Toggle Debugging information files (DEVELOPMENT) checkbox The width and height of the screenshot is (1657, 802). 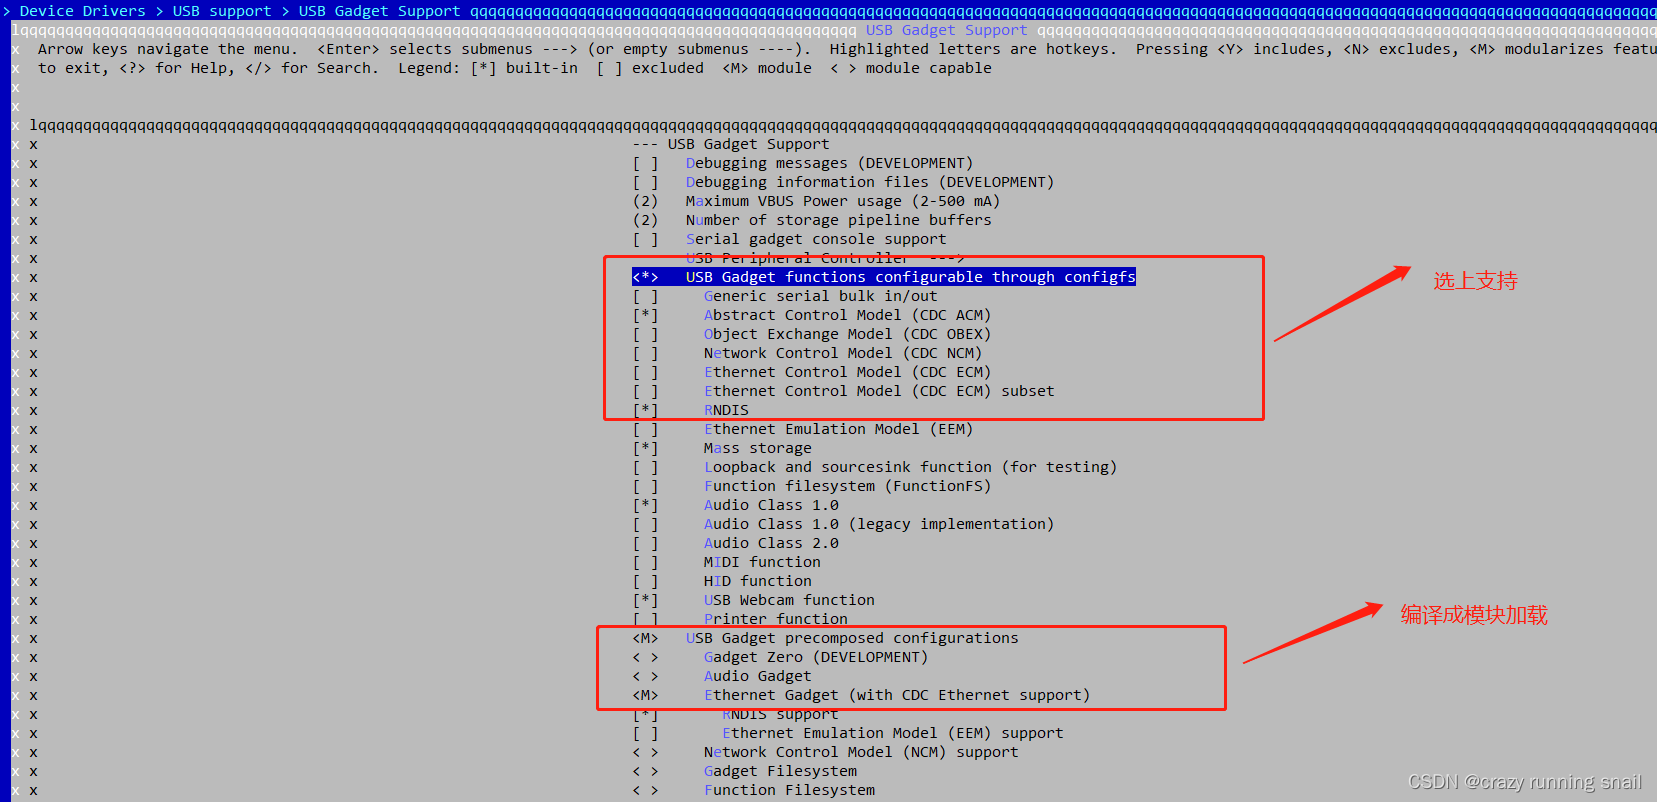point(646,182)
